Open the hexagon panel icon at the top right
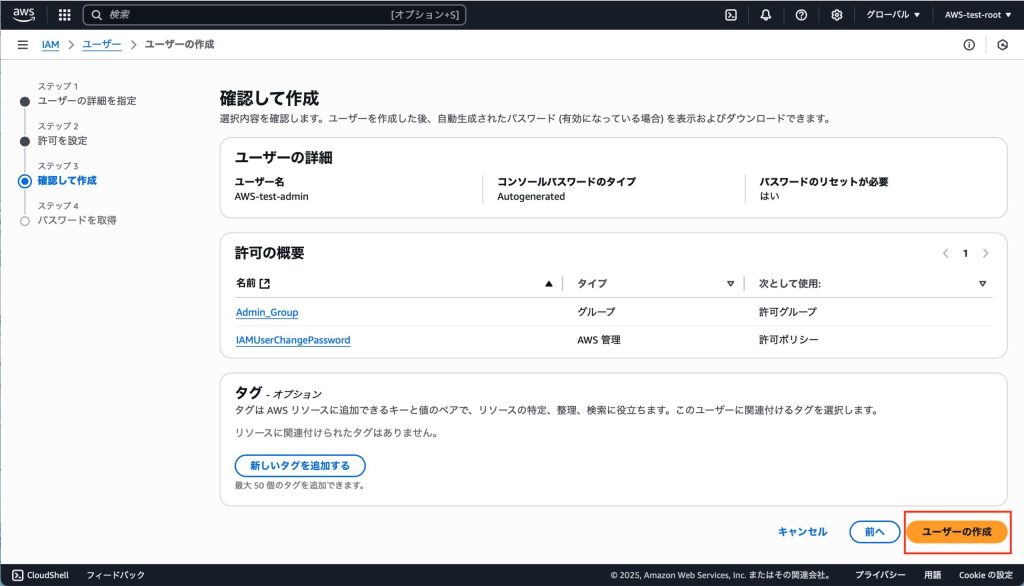Image resolution: width=1024 pixels, height=586 pixels. [1002, 44]
